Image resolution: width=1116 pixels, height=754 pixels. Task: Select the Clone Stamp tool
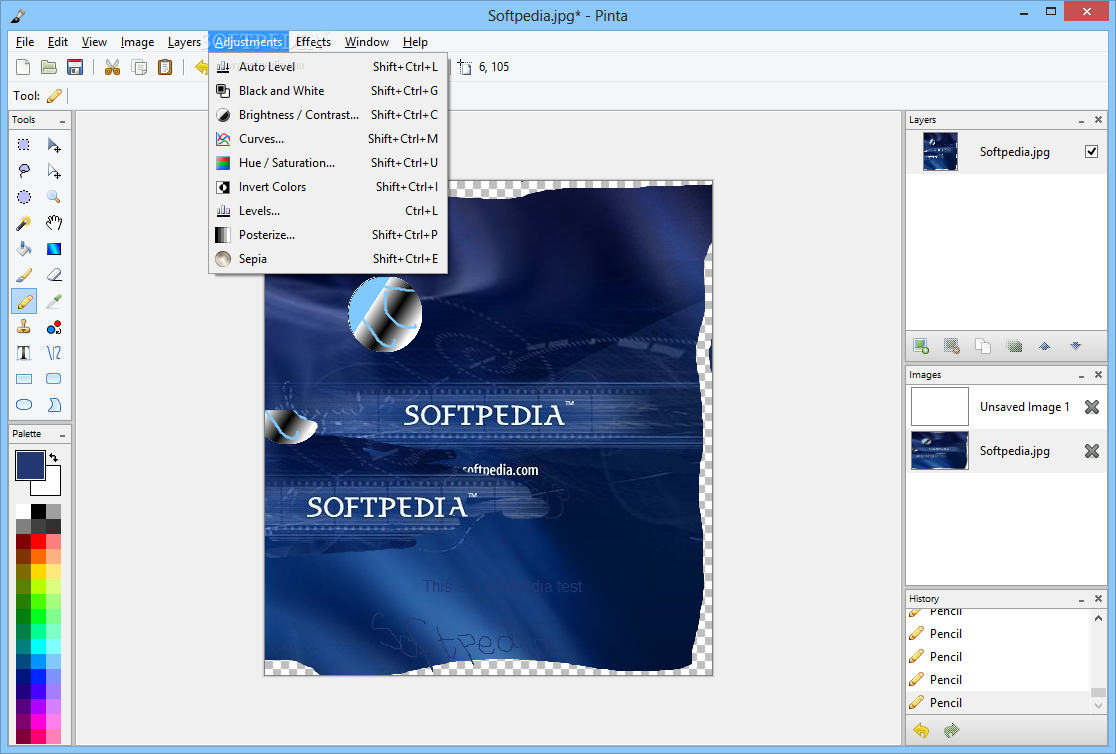23,327
